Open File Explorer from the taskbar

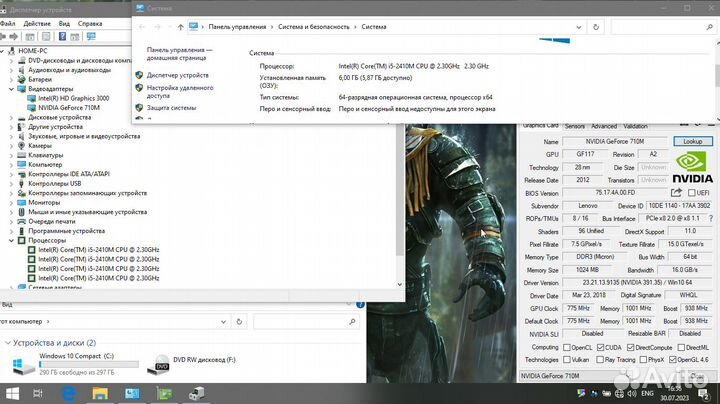(x=100, y=393)
